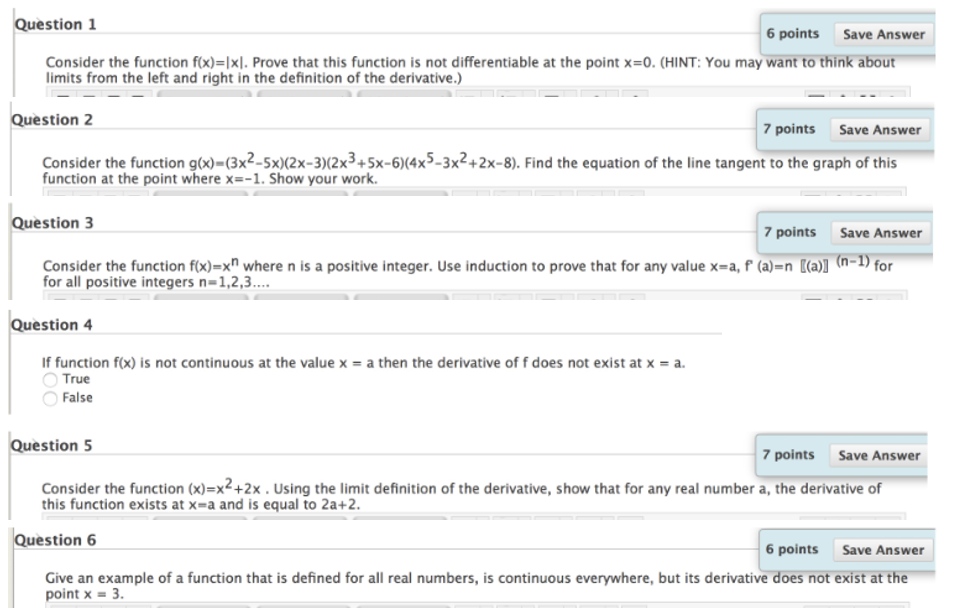Save the answer for Question 5
The width and height of the screenshot is (964, 614).
880,455
